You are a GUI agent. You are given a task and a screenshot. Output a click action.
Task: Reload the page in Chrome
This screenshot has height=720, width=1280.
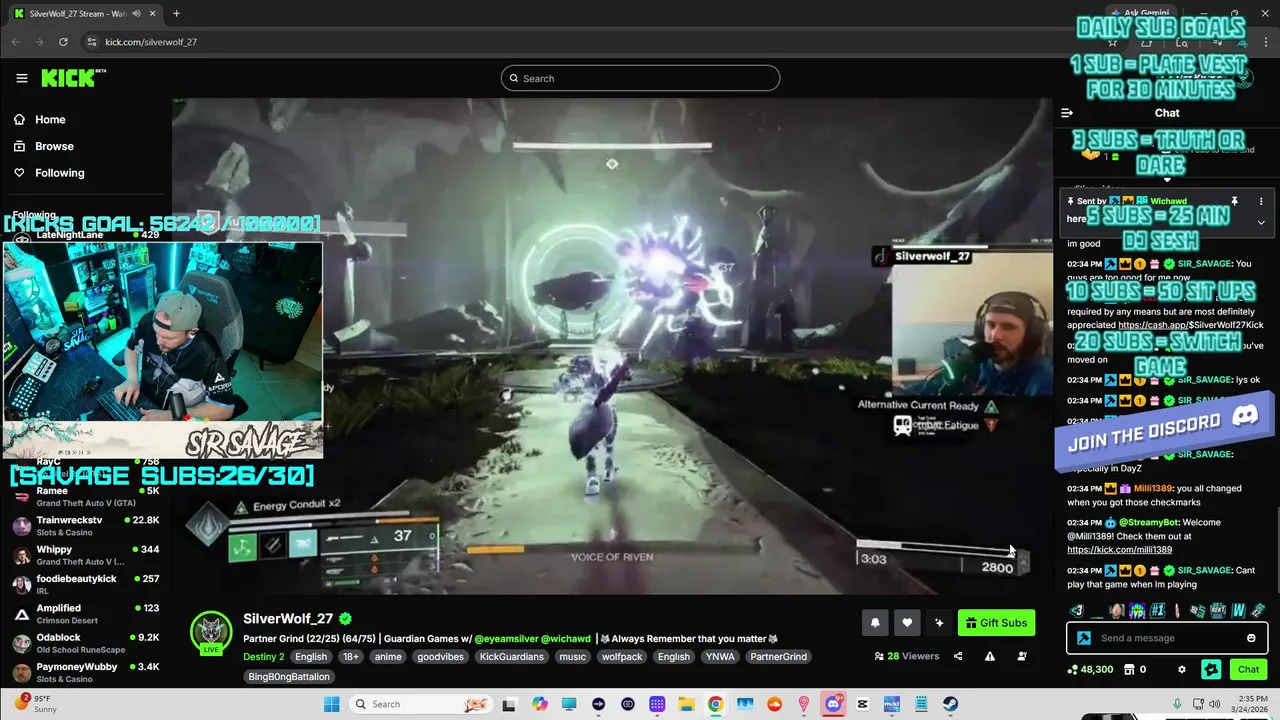coord(63,42)
